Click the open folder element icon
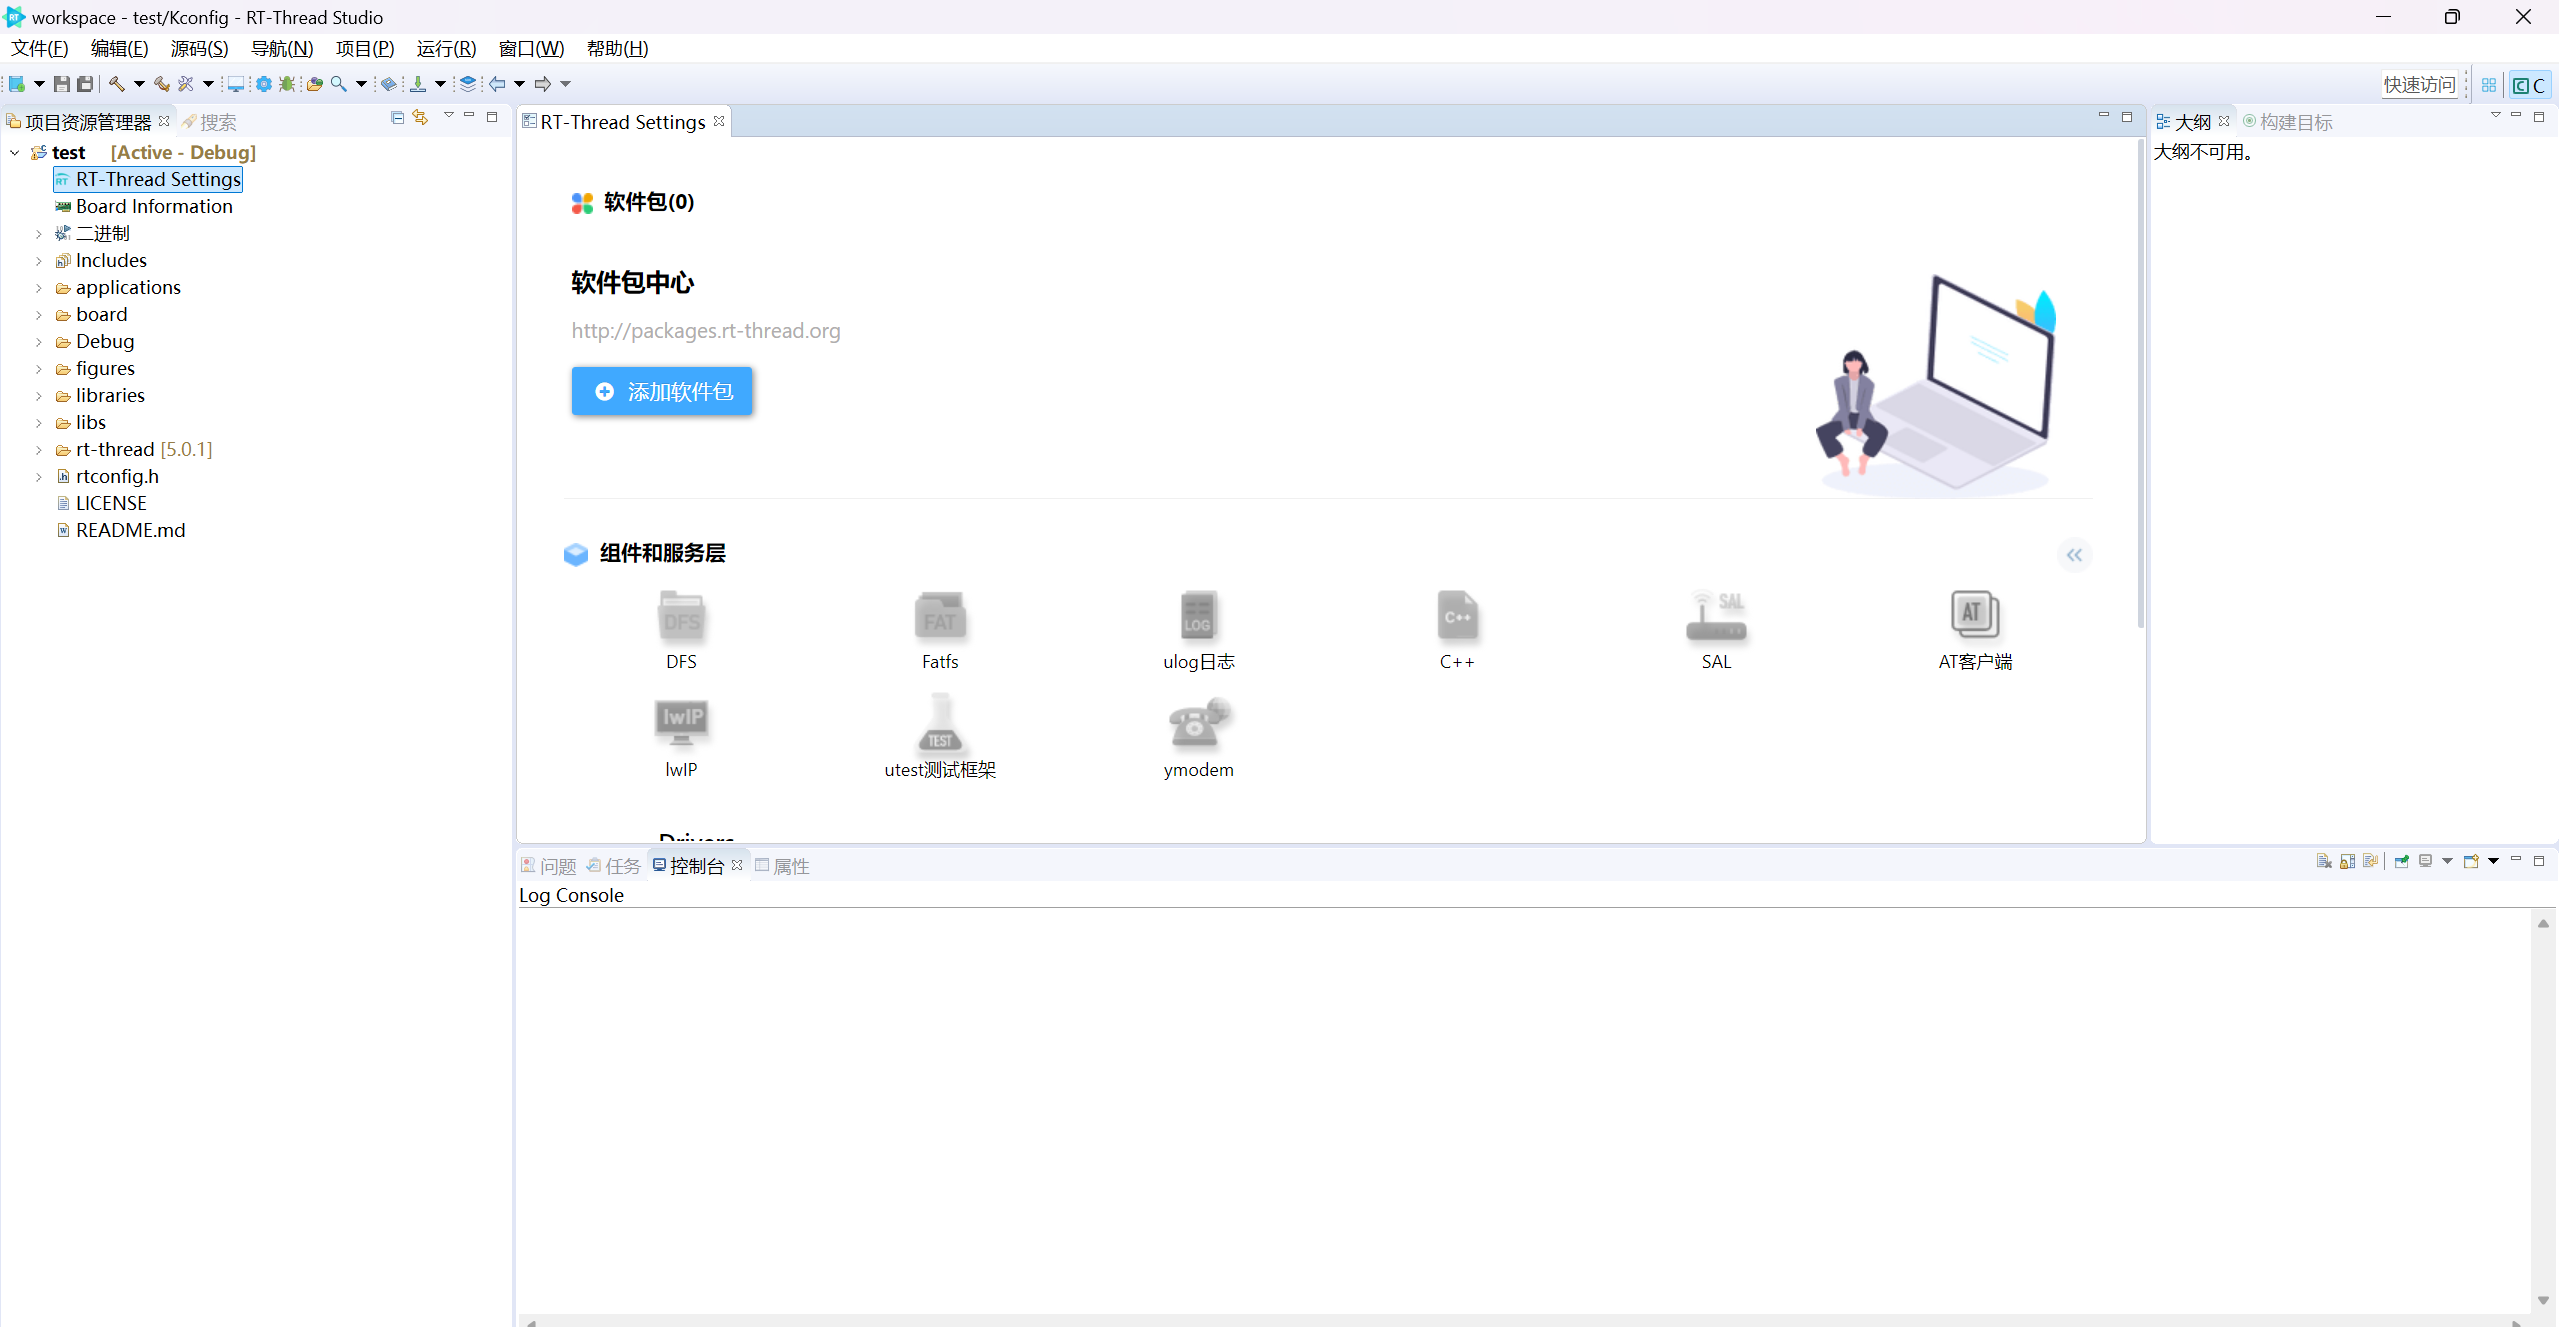The height and width of the screenshot is (1327, 2559). coord(314,84)
